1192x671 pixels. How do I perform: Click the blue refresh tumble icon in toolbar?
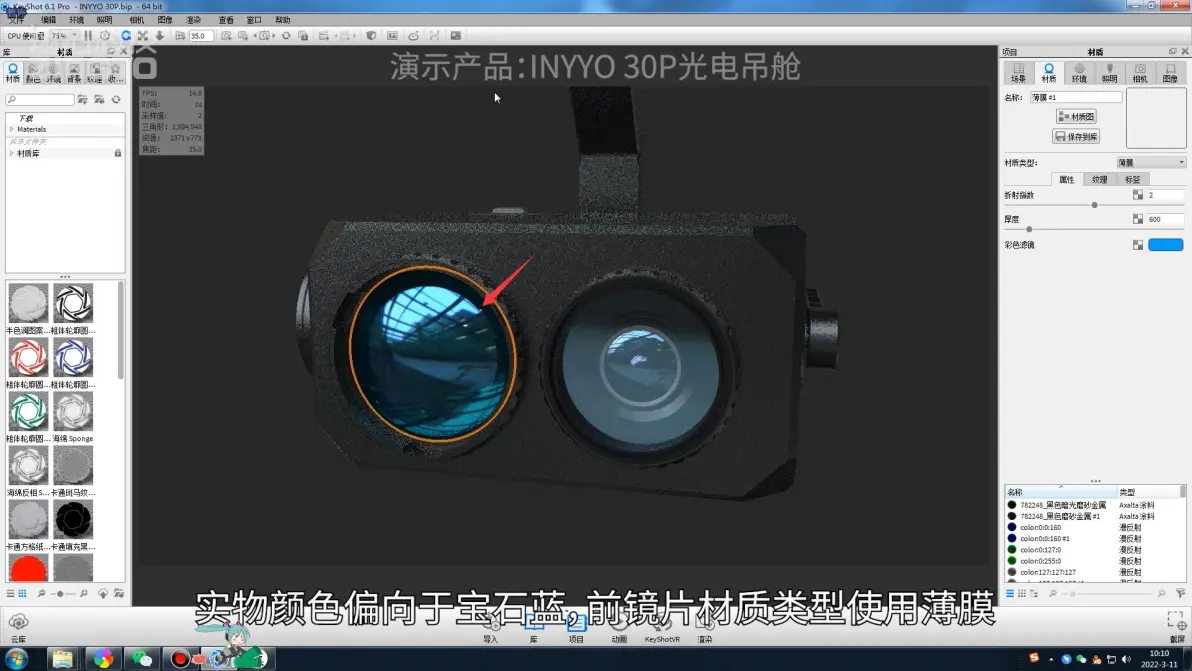tap(126, 36)
